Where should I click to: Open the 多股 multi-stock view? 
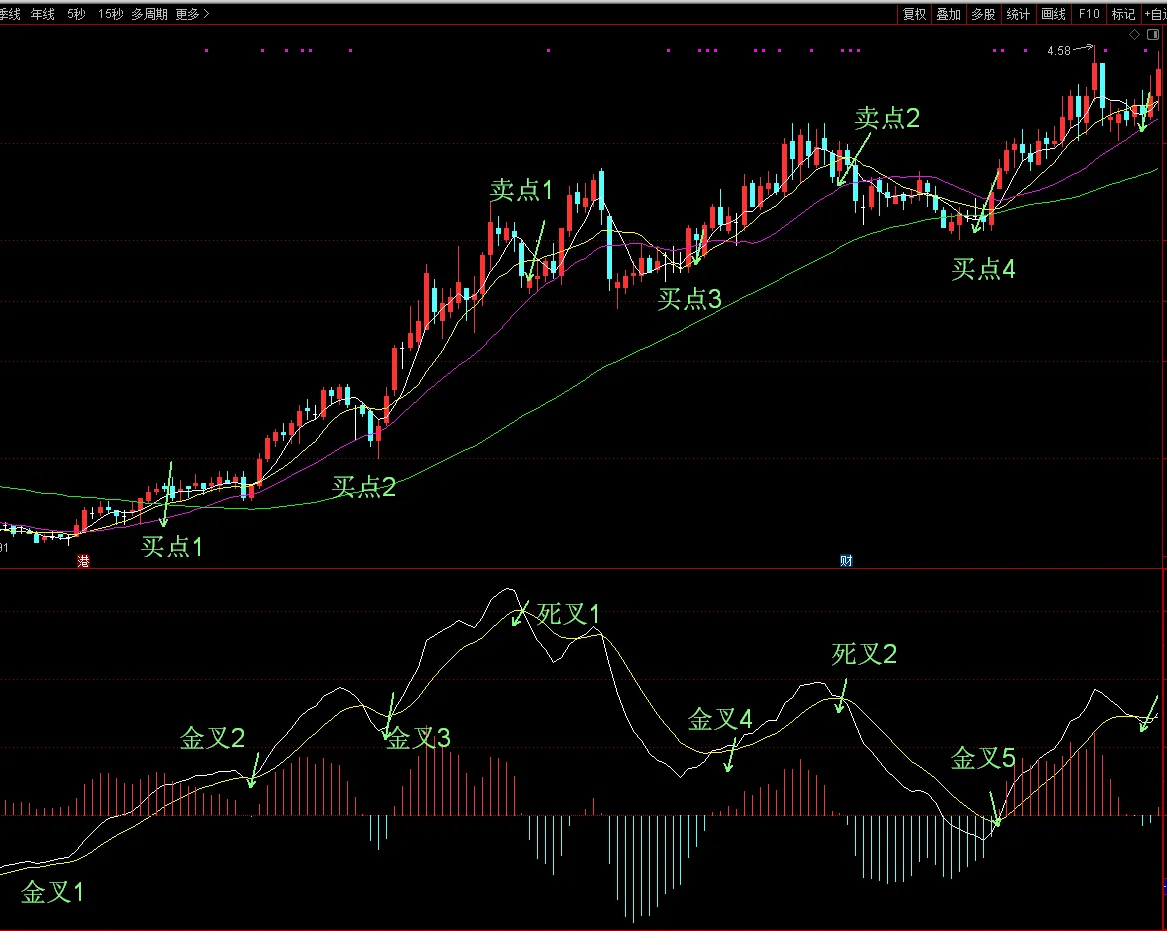point(983,14)
